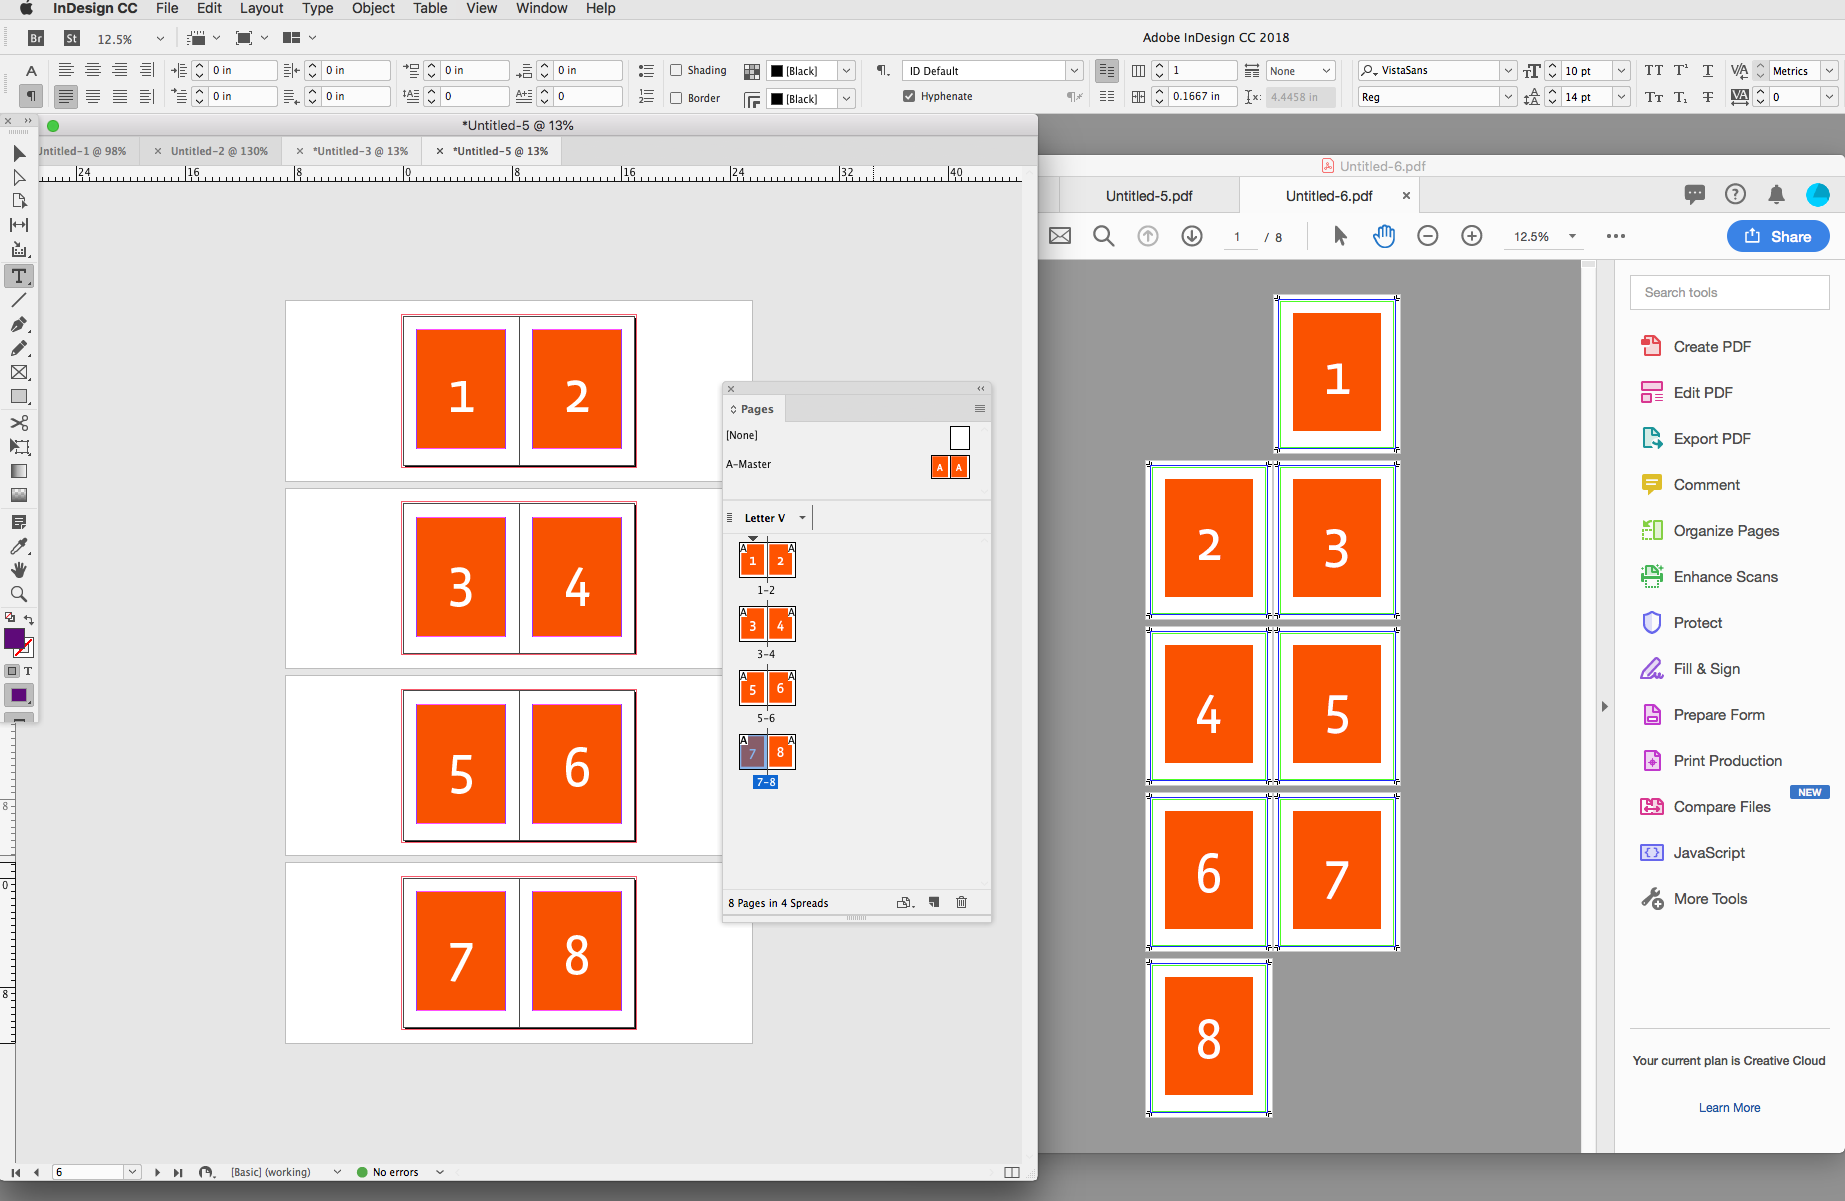Open the Letter V page size dropdown

tap(802, 518)
